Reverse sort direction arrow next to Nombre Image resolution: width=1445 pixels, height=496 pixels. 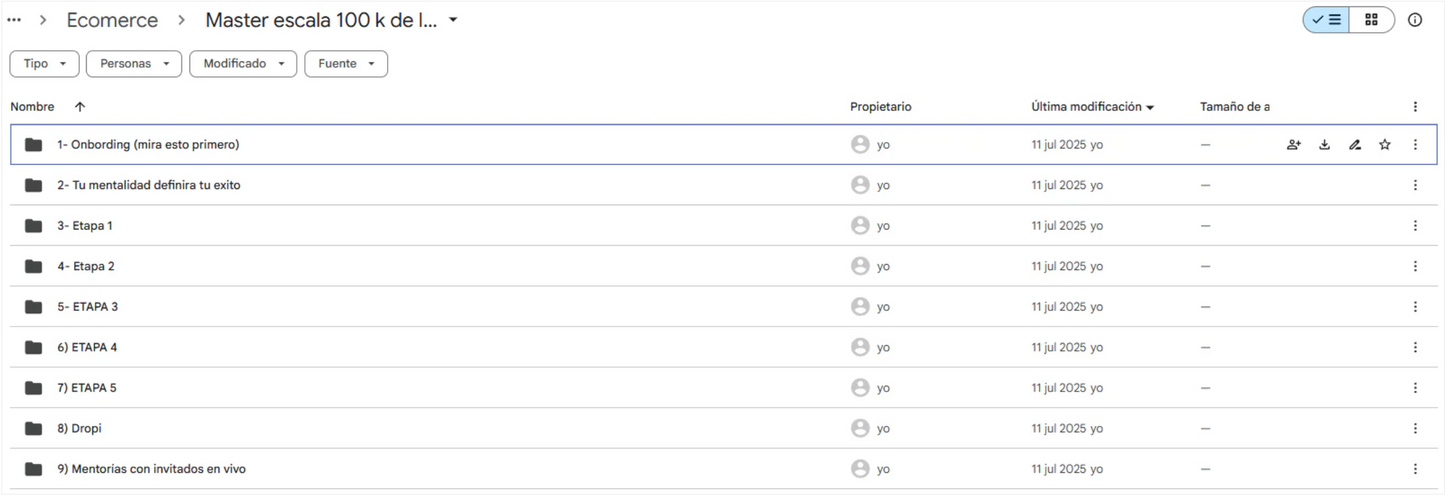80,107
